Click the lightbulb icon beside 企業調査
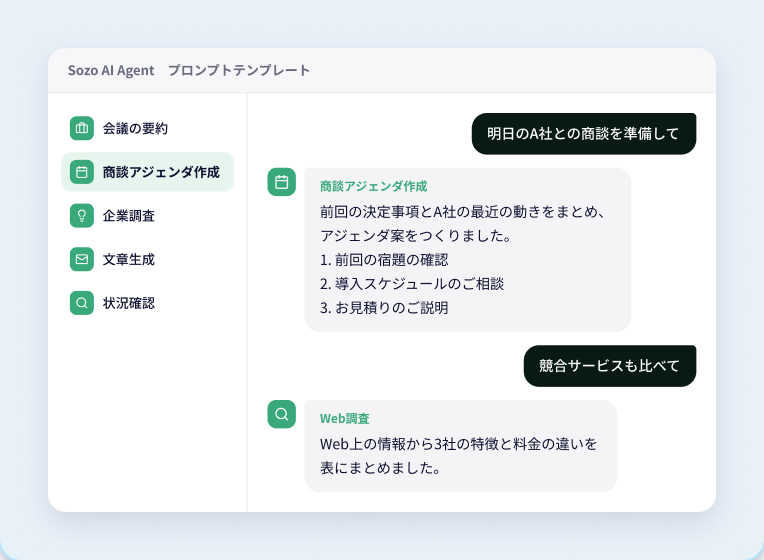 click(x=82, y=215)
